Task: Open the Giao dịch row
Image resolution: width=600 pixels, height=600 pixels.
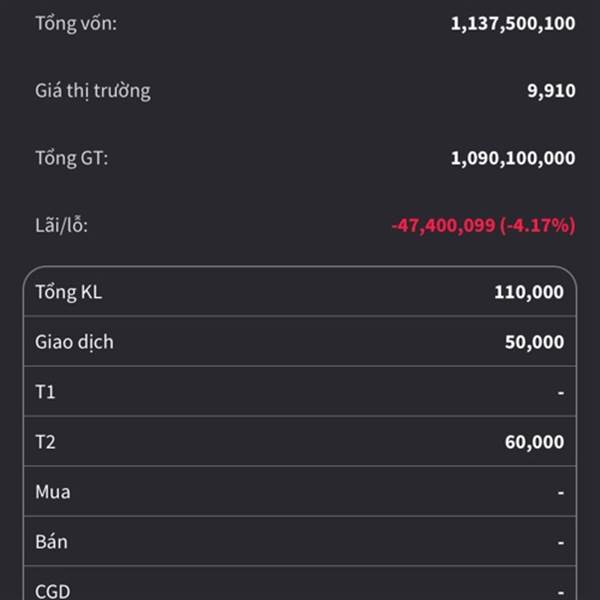Action: (x=300, y=341)
